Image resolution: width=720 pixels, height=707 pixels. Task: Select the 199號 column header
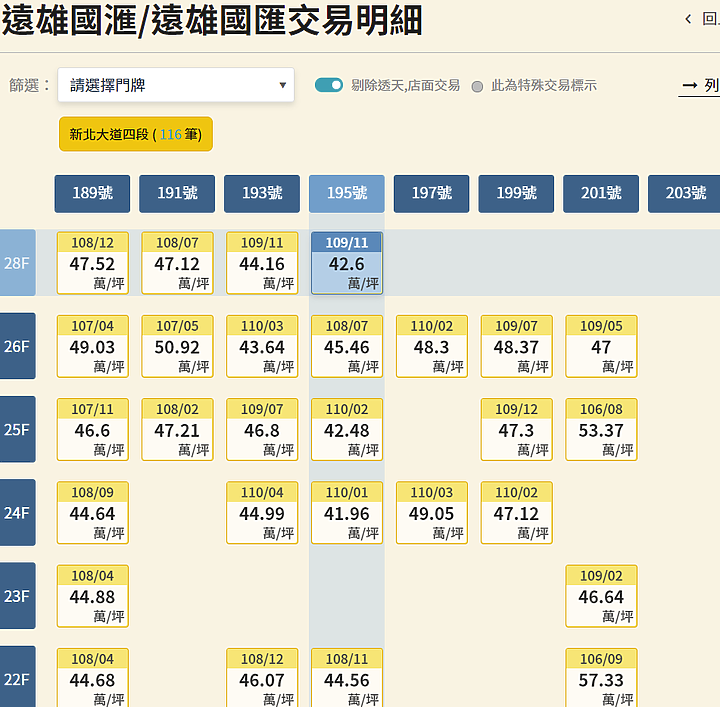516,193
